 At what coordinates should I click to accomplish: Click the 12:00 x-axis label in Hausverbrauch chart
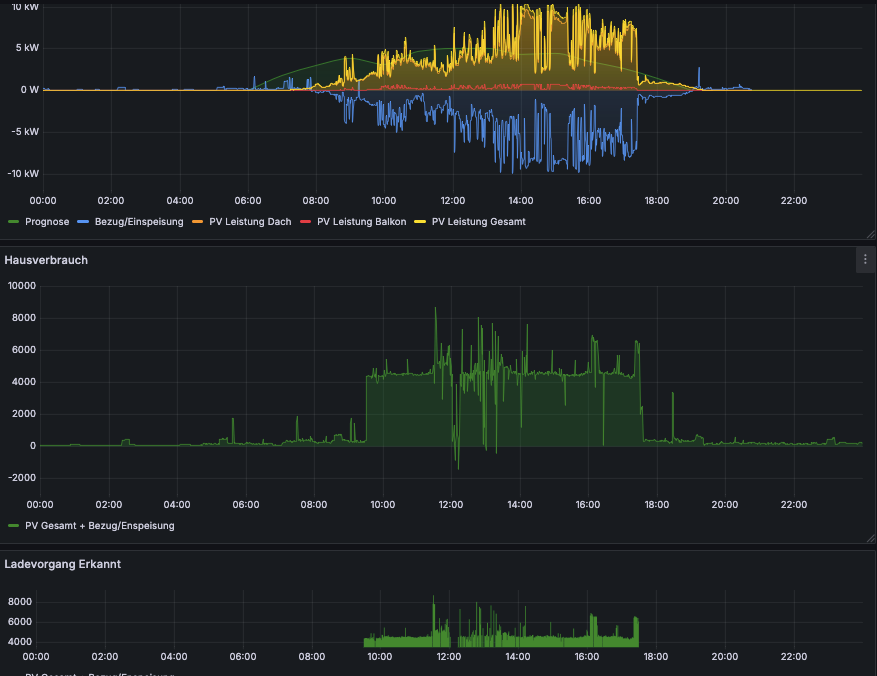(x=451, y=504)
